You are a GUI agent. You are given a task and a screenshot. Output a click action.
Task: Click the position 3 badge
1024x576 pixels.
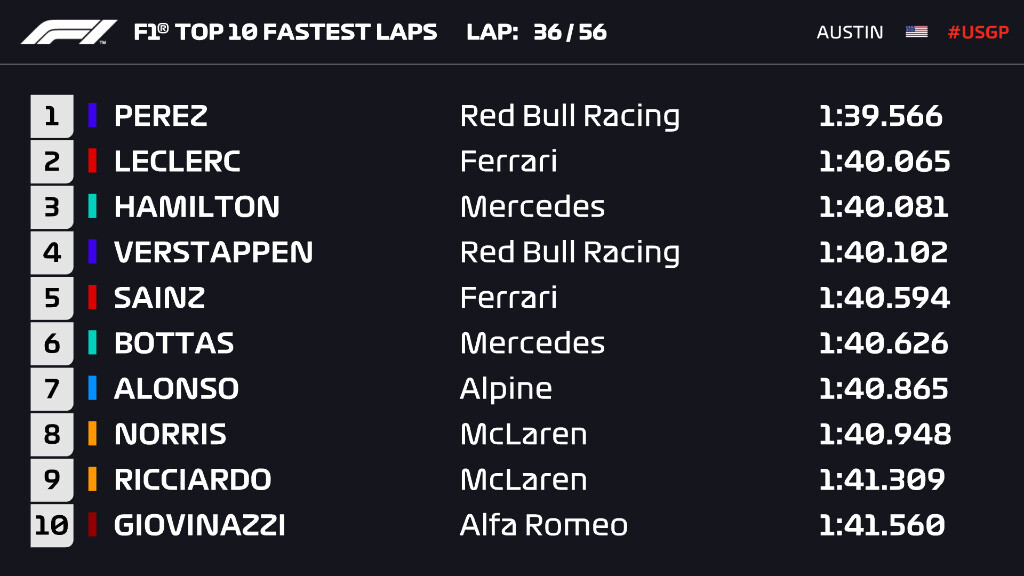click(x=52, y=207)
